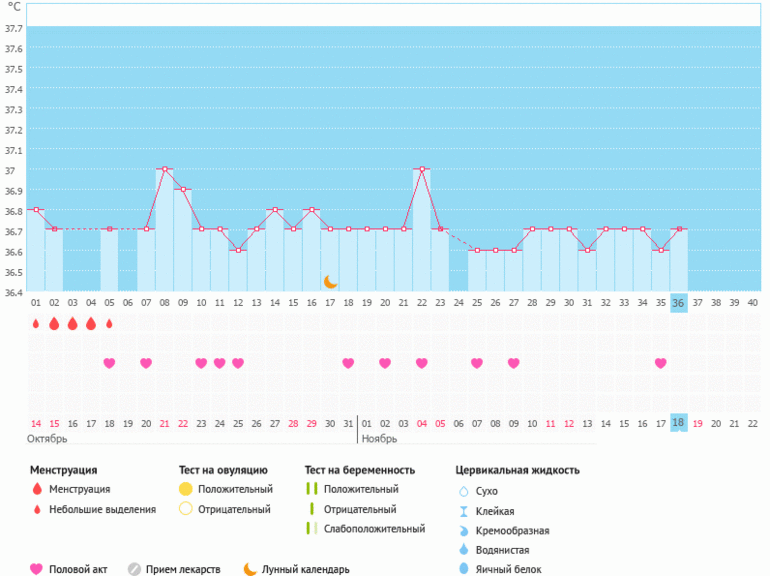Image resolution: width=770 pixels, height=576 pixels.
Task: Click the crescent moon icon on day 17
Action: click(330, 282)
